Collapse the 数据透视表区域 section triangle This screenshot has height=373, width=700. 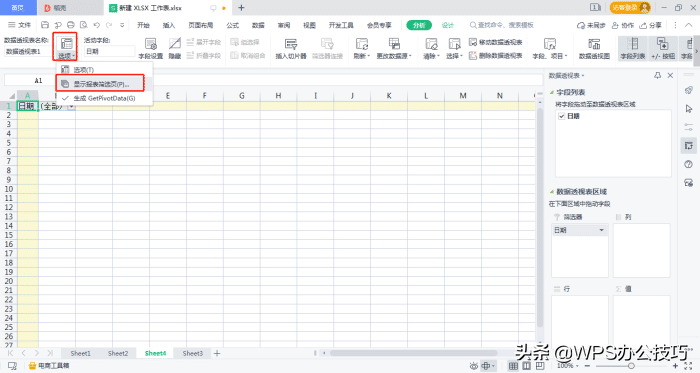point(552,192)
